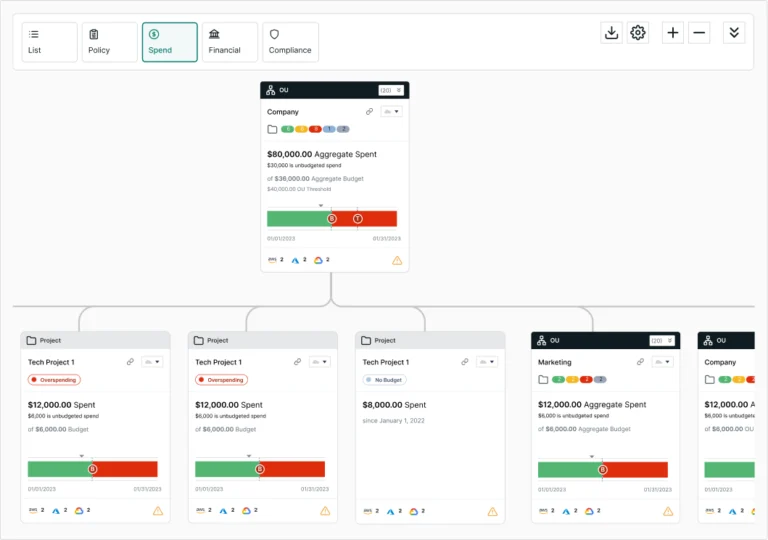The height and width of the screenshot is (540, 768).
Task: Click the AWS icon on the Marketing card
Action: pos(543,511)
